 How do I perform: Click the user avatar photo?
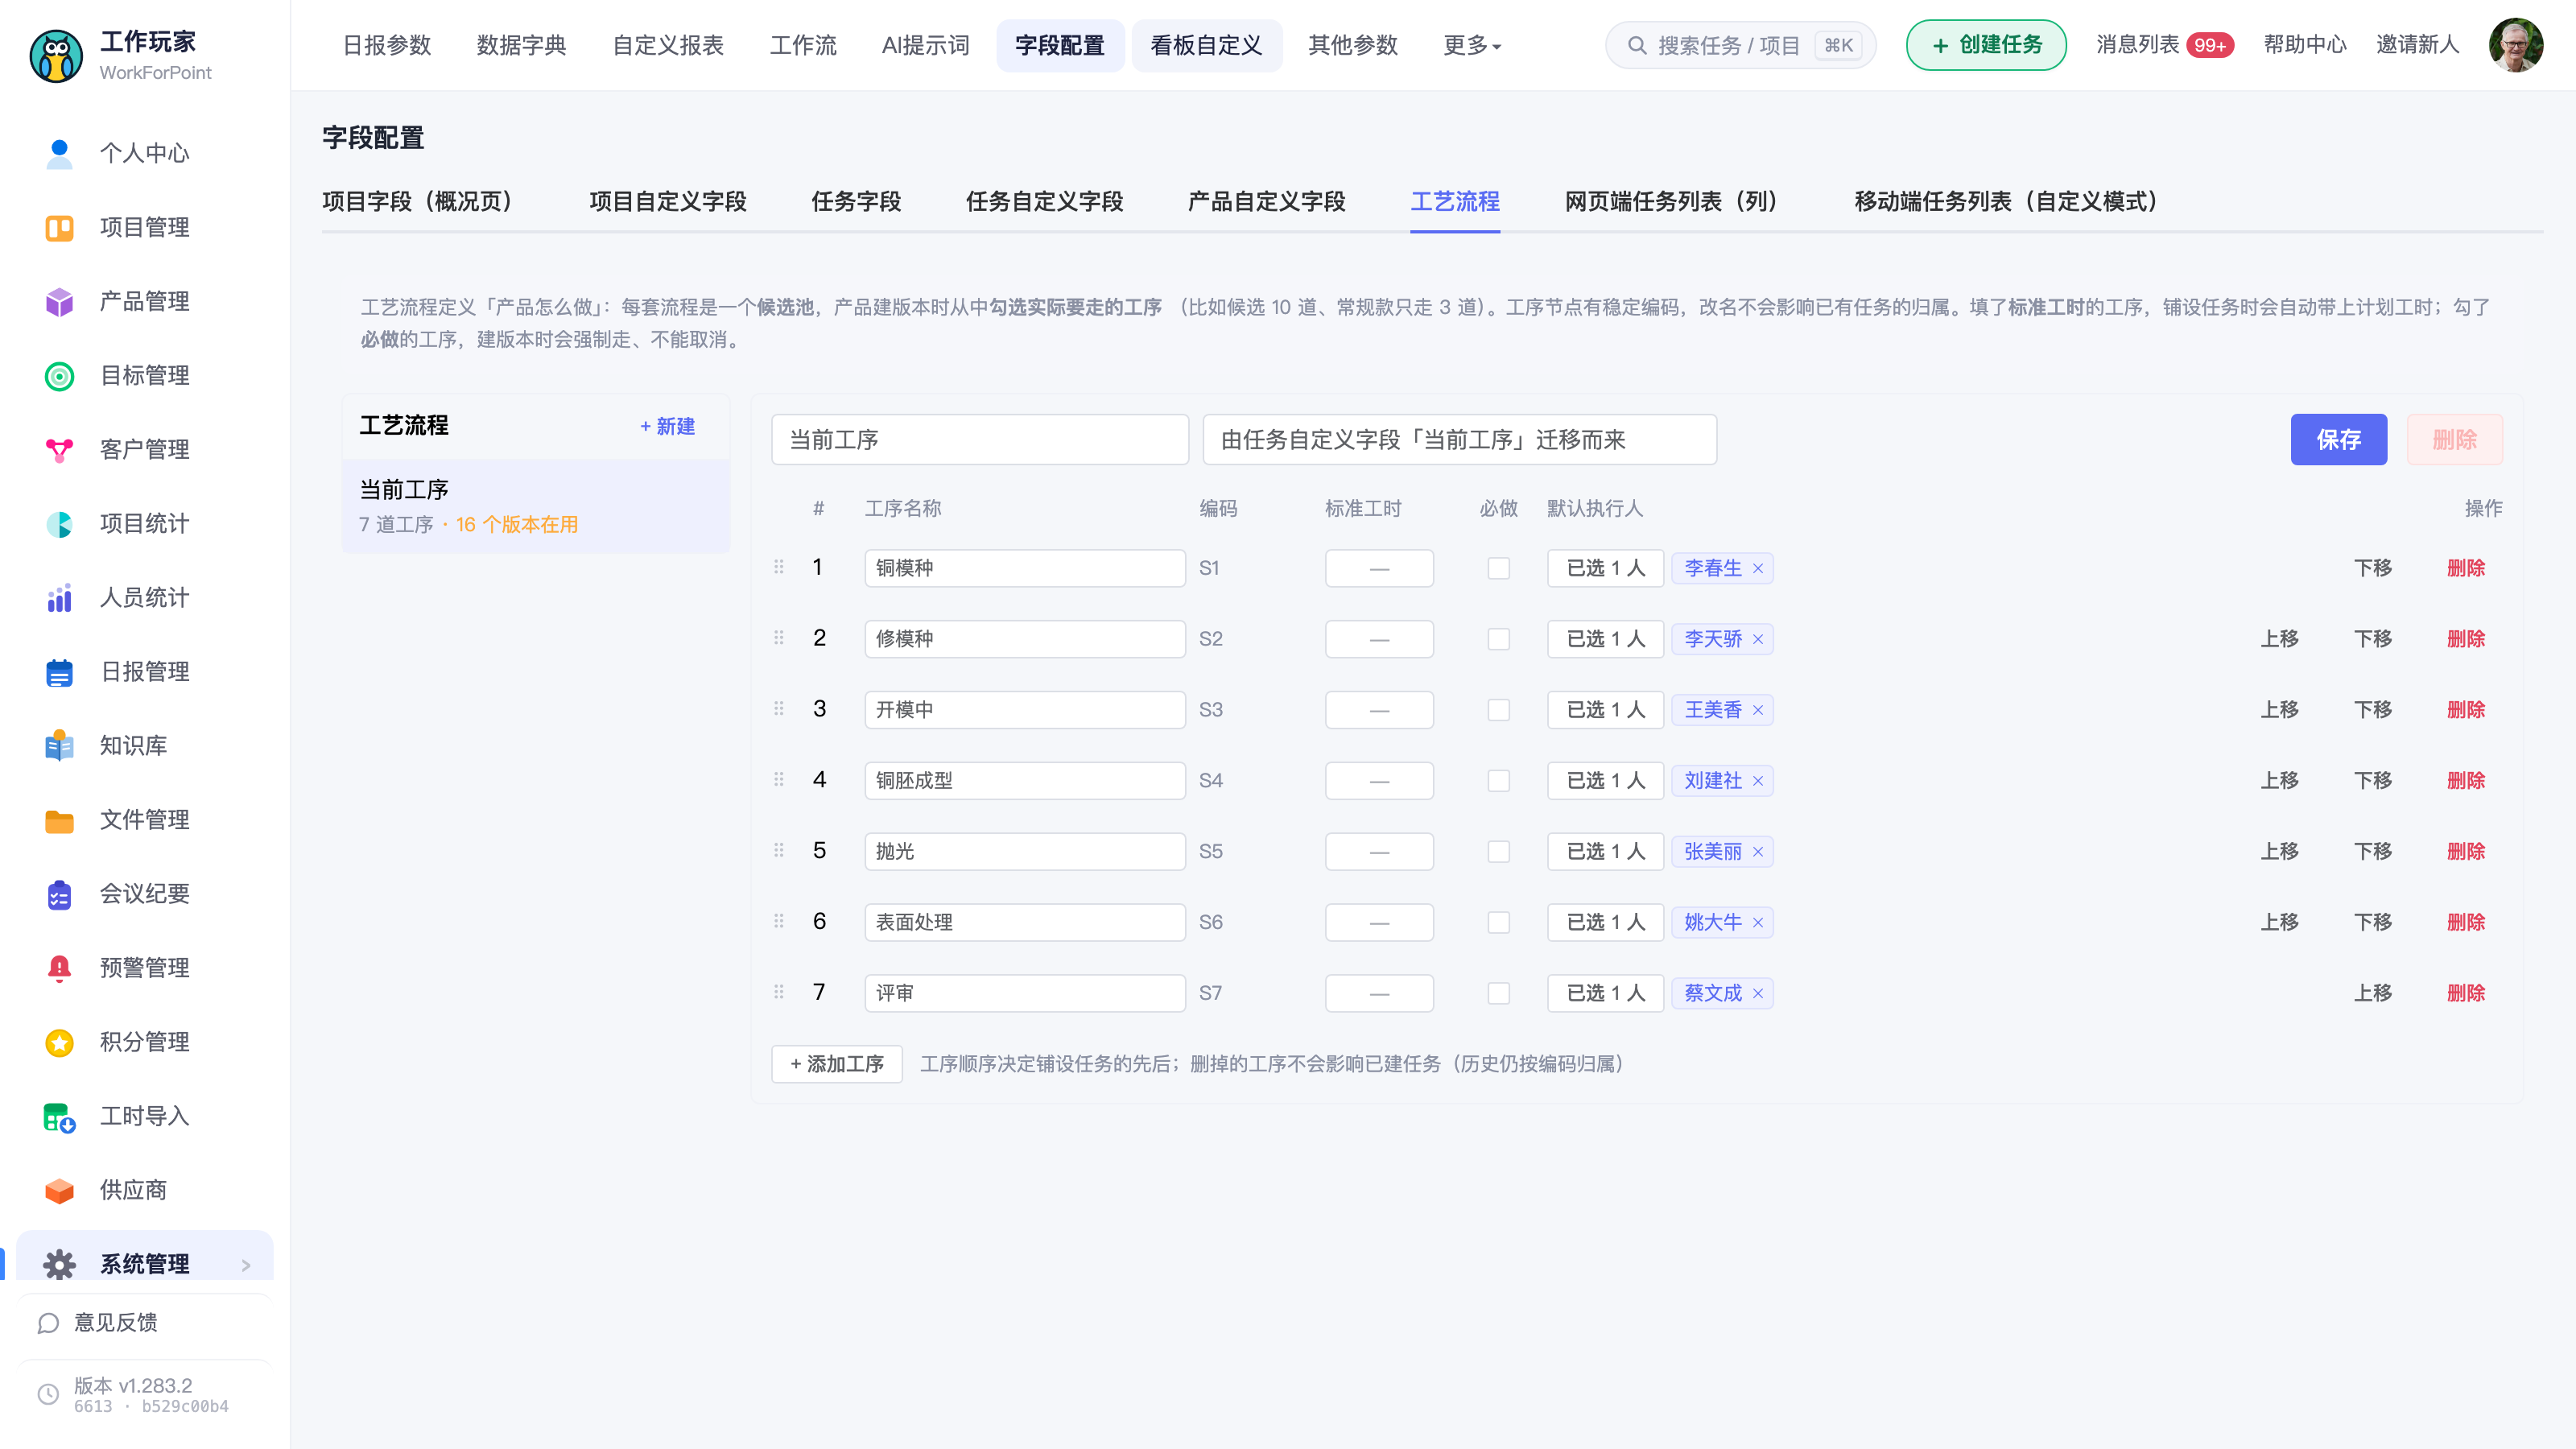tap(2515, 45)
